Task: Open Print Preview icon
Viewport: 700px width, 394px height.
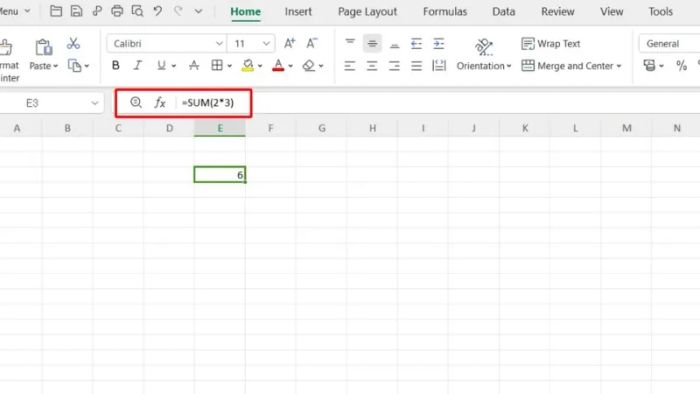Action: point(138,11)
